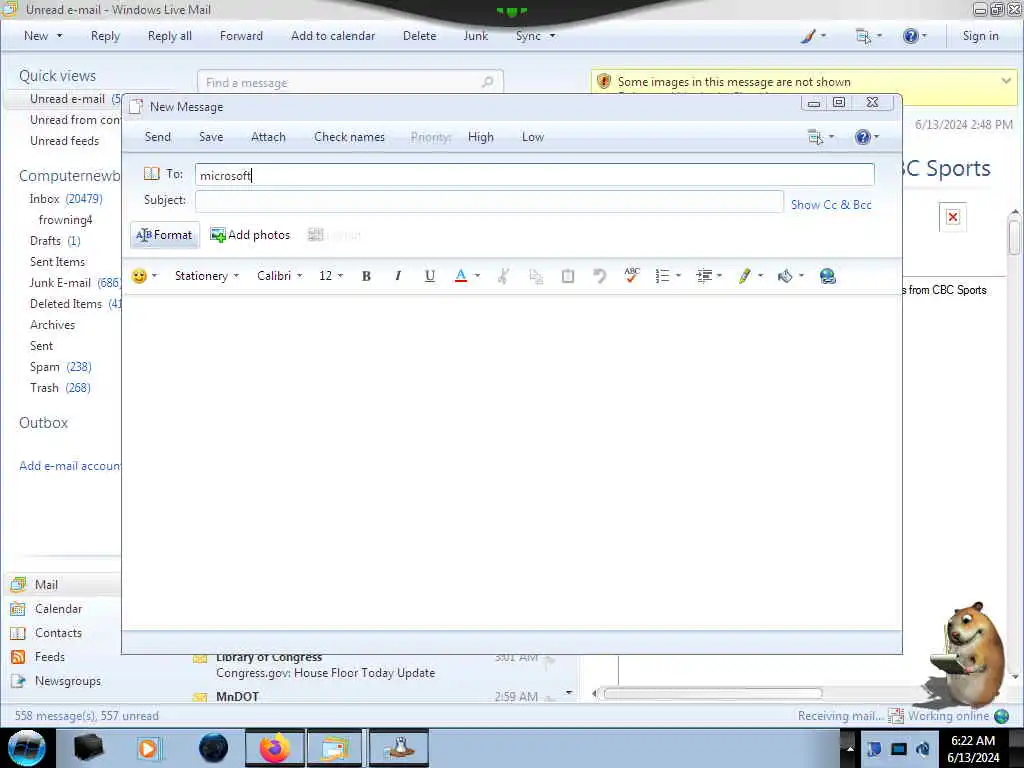
Task: Open the font size 12 dropdown
Action: pos(330,276)
